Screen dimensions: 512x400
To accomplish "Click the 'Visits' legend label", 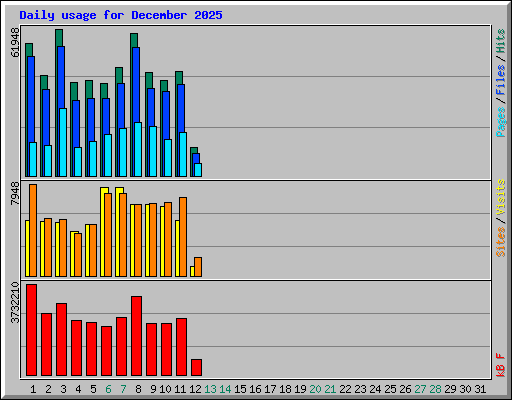I will [500, 197].
